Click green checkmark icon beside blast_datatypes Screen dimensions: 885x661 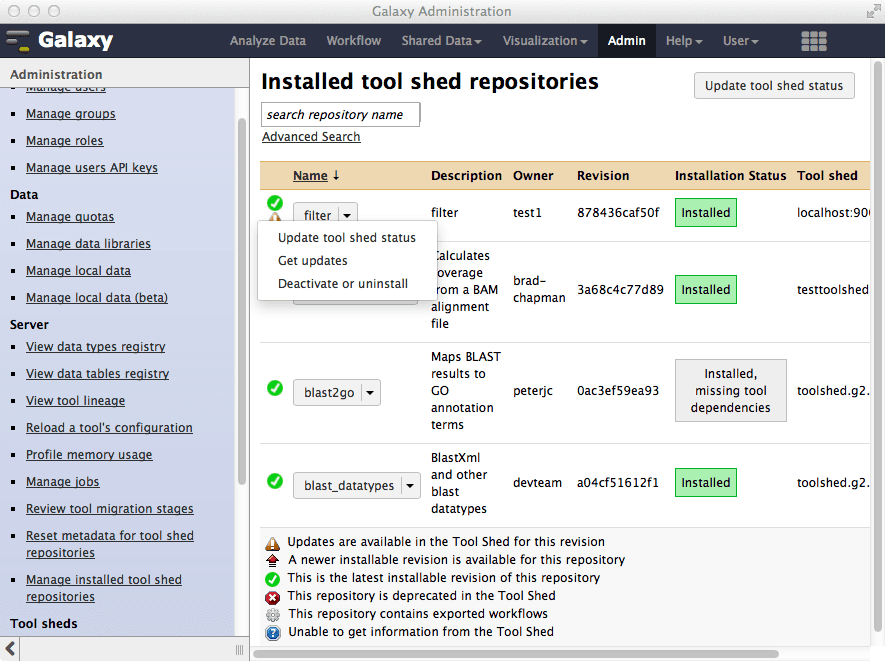[x=275, y=481]
